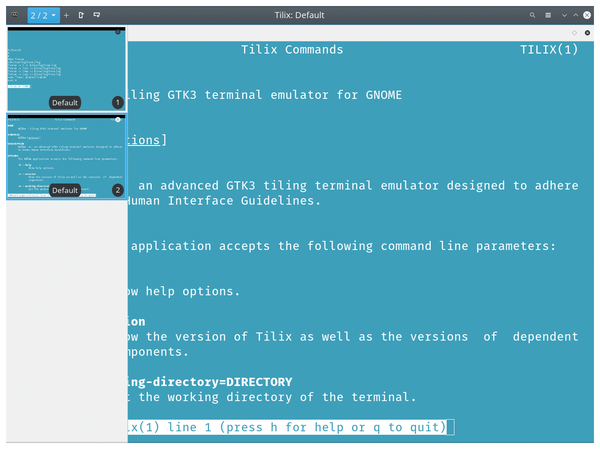
Task: Add a terminal below
Action: tap(97, 15)
